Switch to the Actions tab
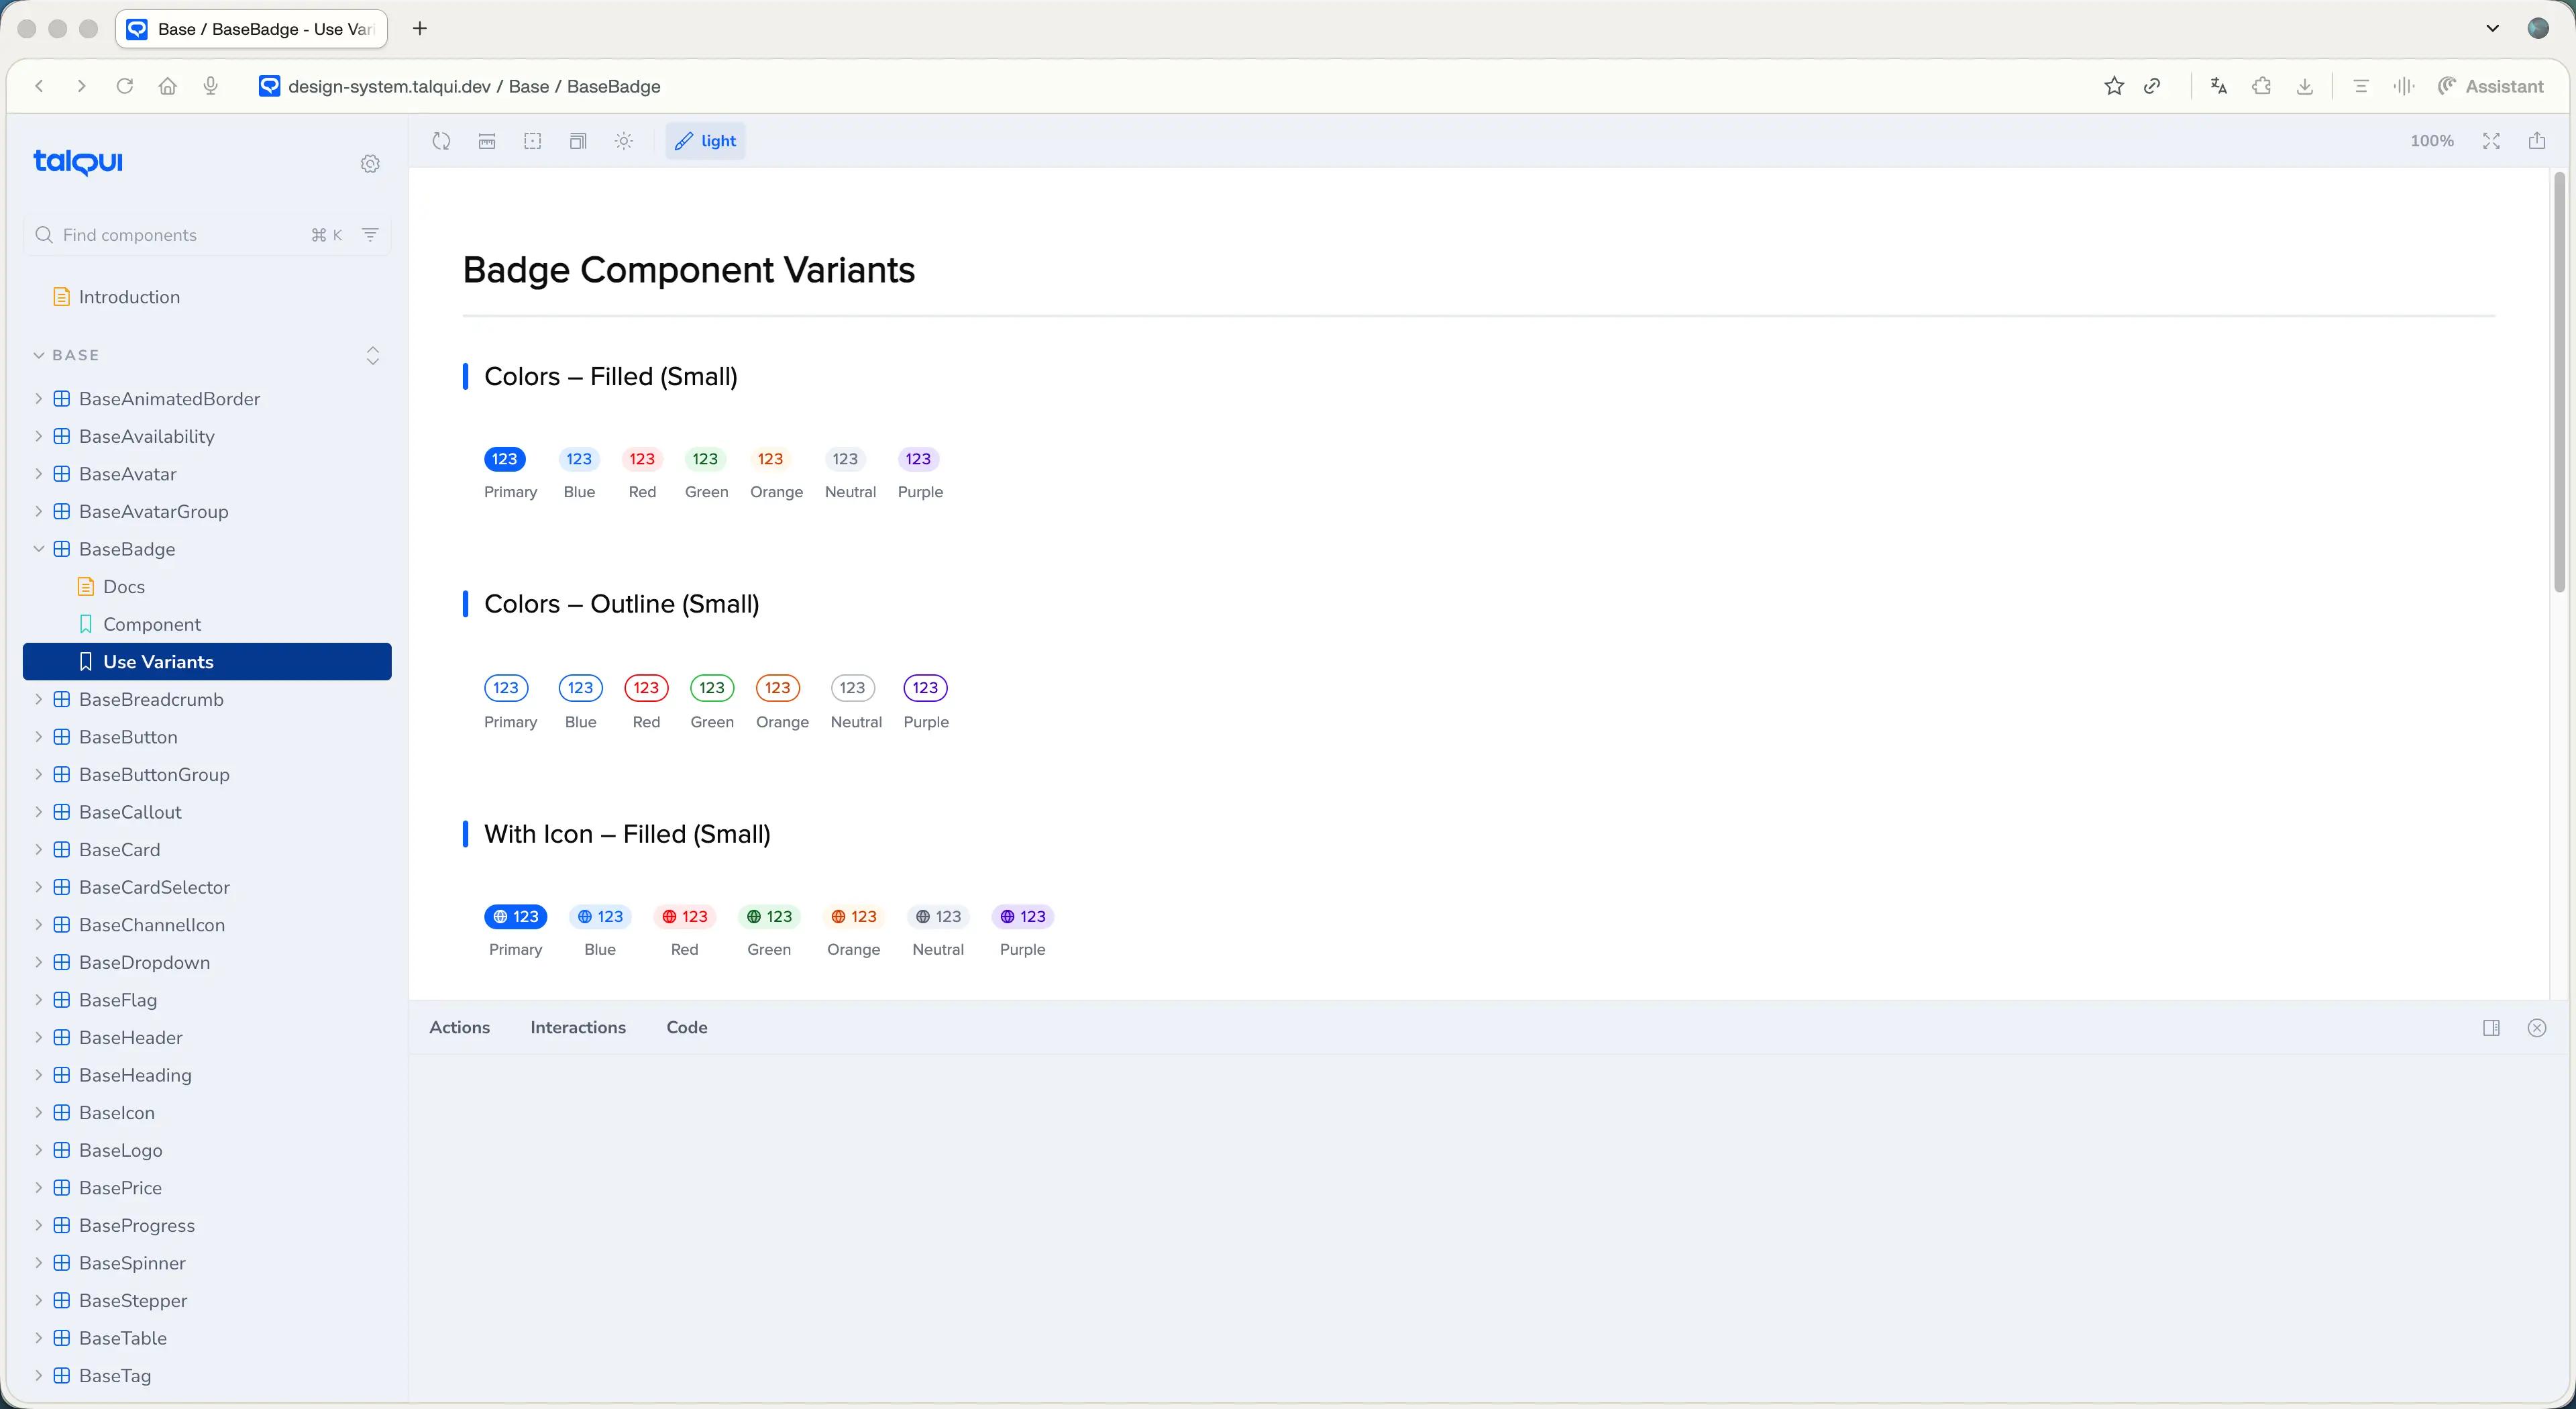Screen dimensions: 2576x1409 pyautogui.click(x=459, y=1027)
